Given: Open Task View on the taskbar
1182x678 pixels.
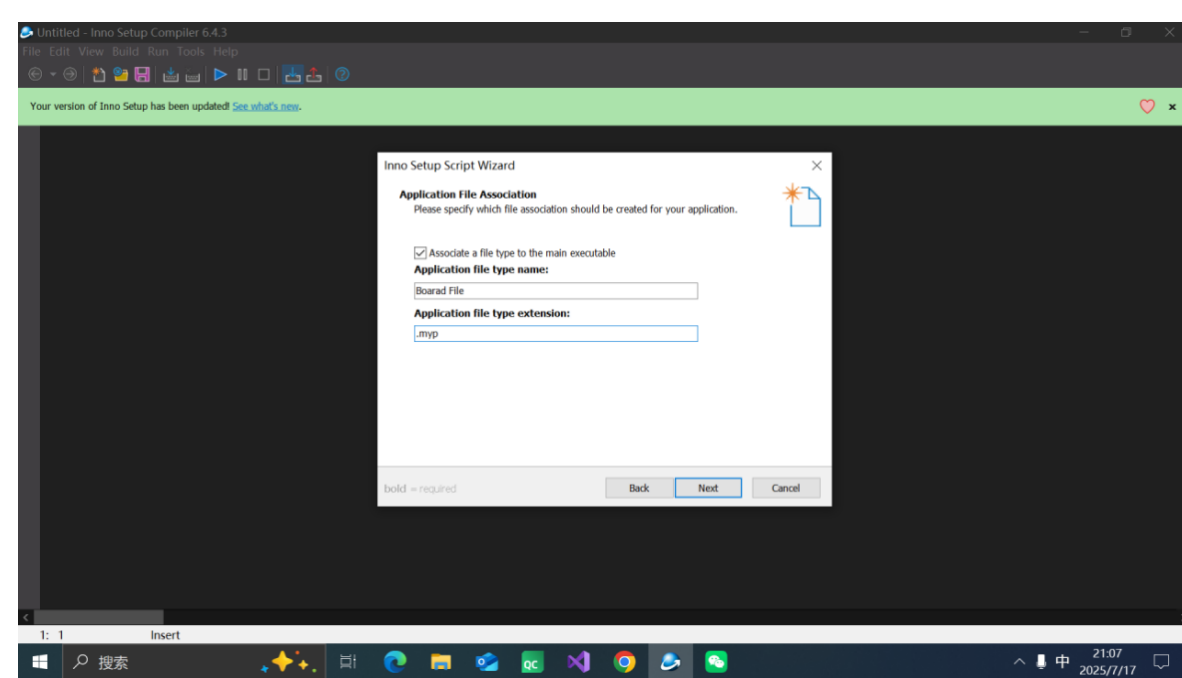Looking at the screenshot, I should coord(348,661).
